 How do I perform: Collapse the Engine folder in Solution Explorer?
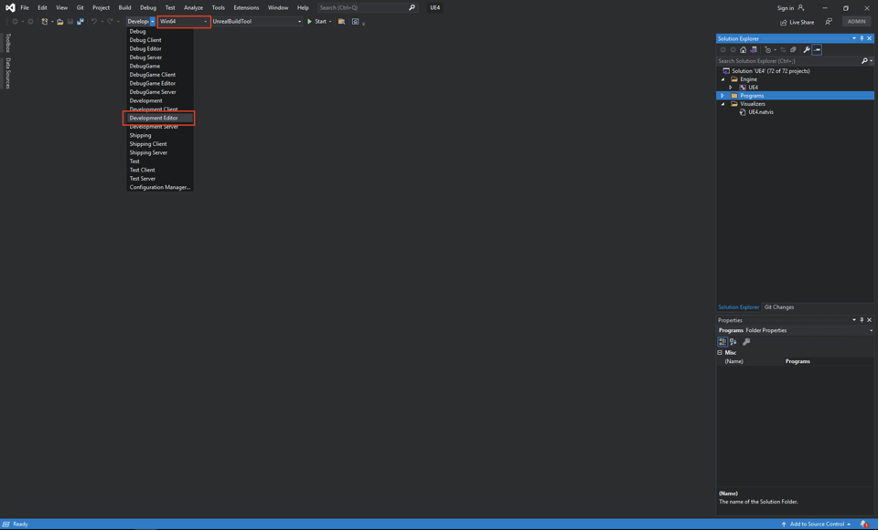tap(723, 80)
